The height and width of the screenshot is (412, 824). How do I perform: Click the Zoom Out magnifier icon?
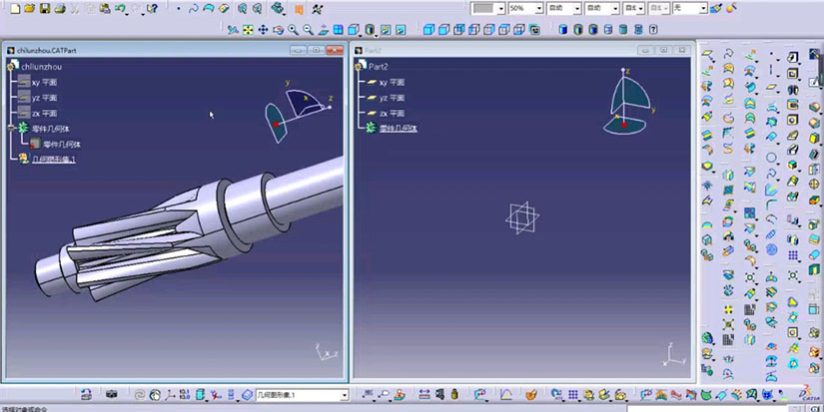pyautogui.click(x=309, y=30)
